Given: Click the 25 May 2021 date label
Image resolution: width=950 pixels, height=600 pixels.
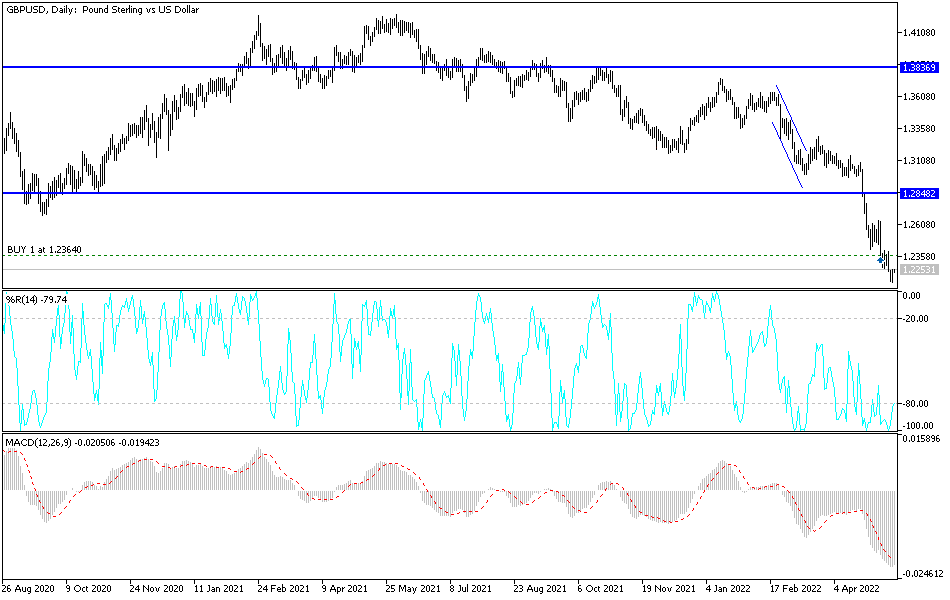Looking at the screenshot, I should click(413, 588).
